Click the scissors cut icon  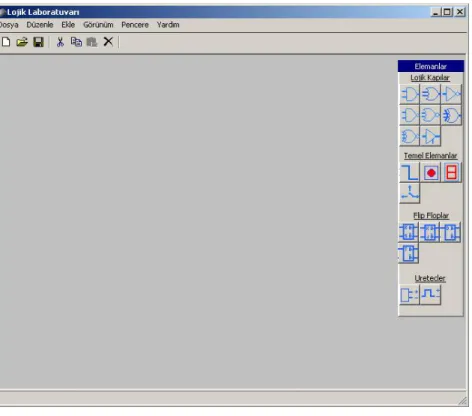click(60, 42)
